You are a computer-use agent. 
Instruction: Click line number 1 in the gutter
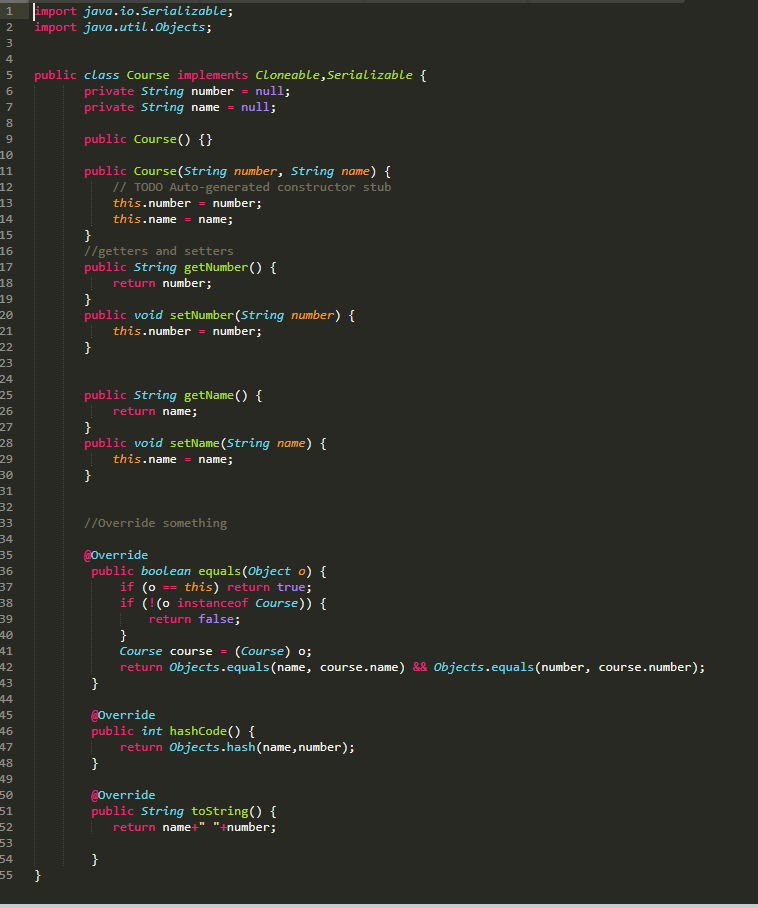9,11
